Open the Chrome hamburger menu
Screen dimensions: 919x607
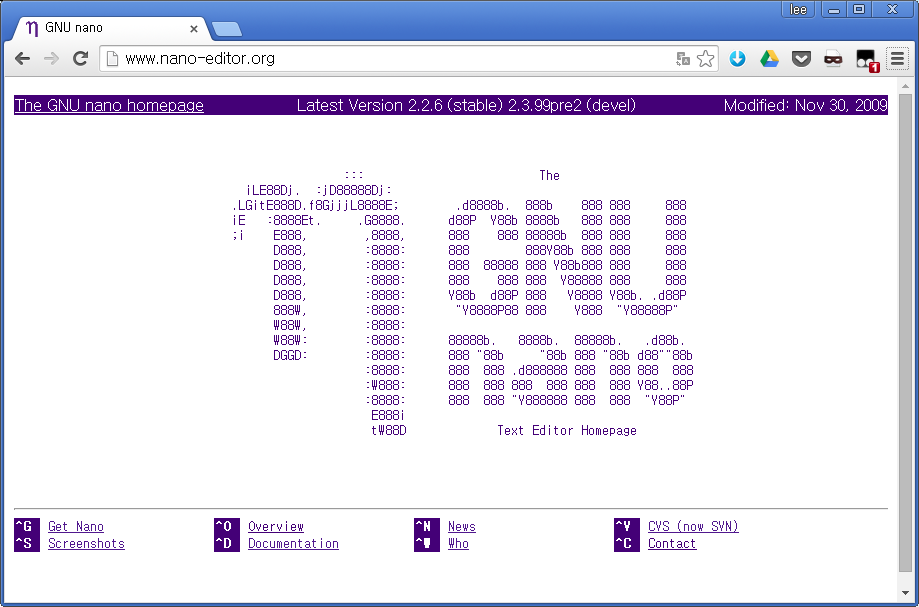click(x=897, y=59)
